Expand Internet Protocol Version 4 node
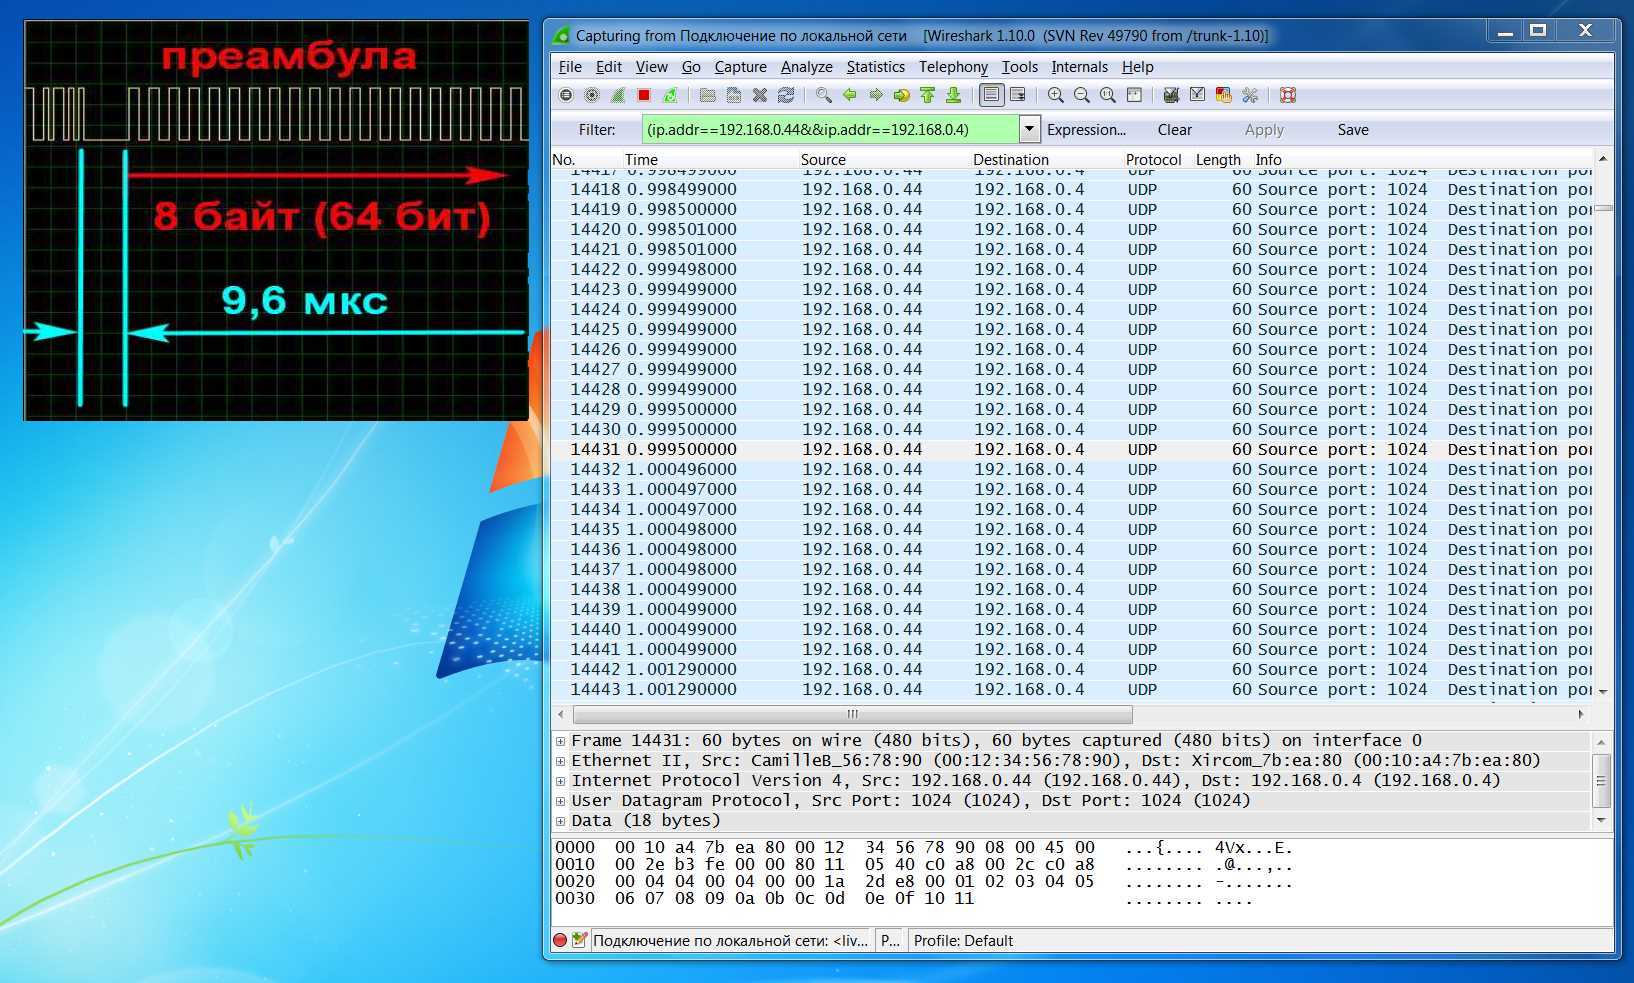 [x=561, y=781]
